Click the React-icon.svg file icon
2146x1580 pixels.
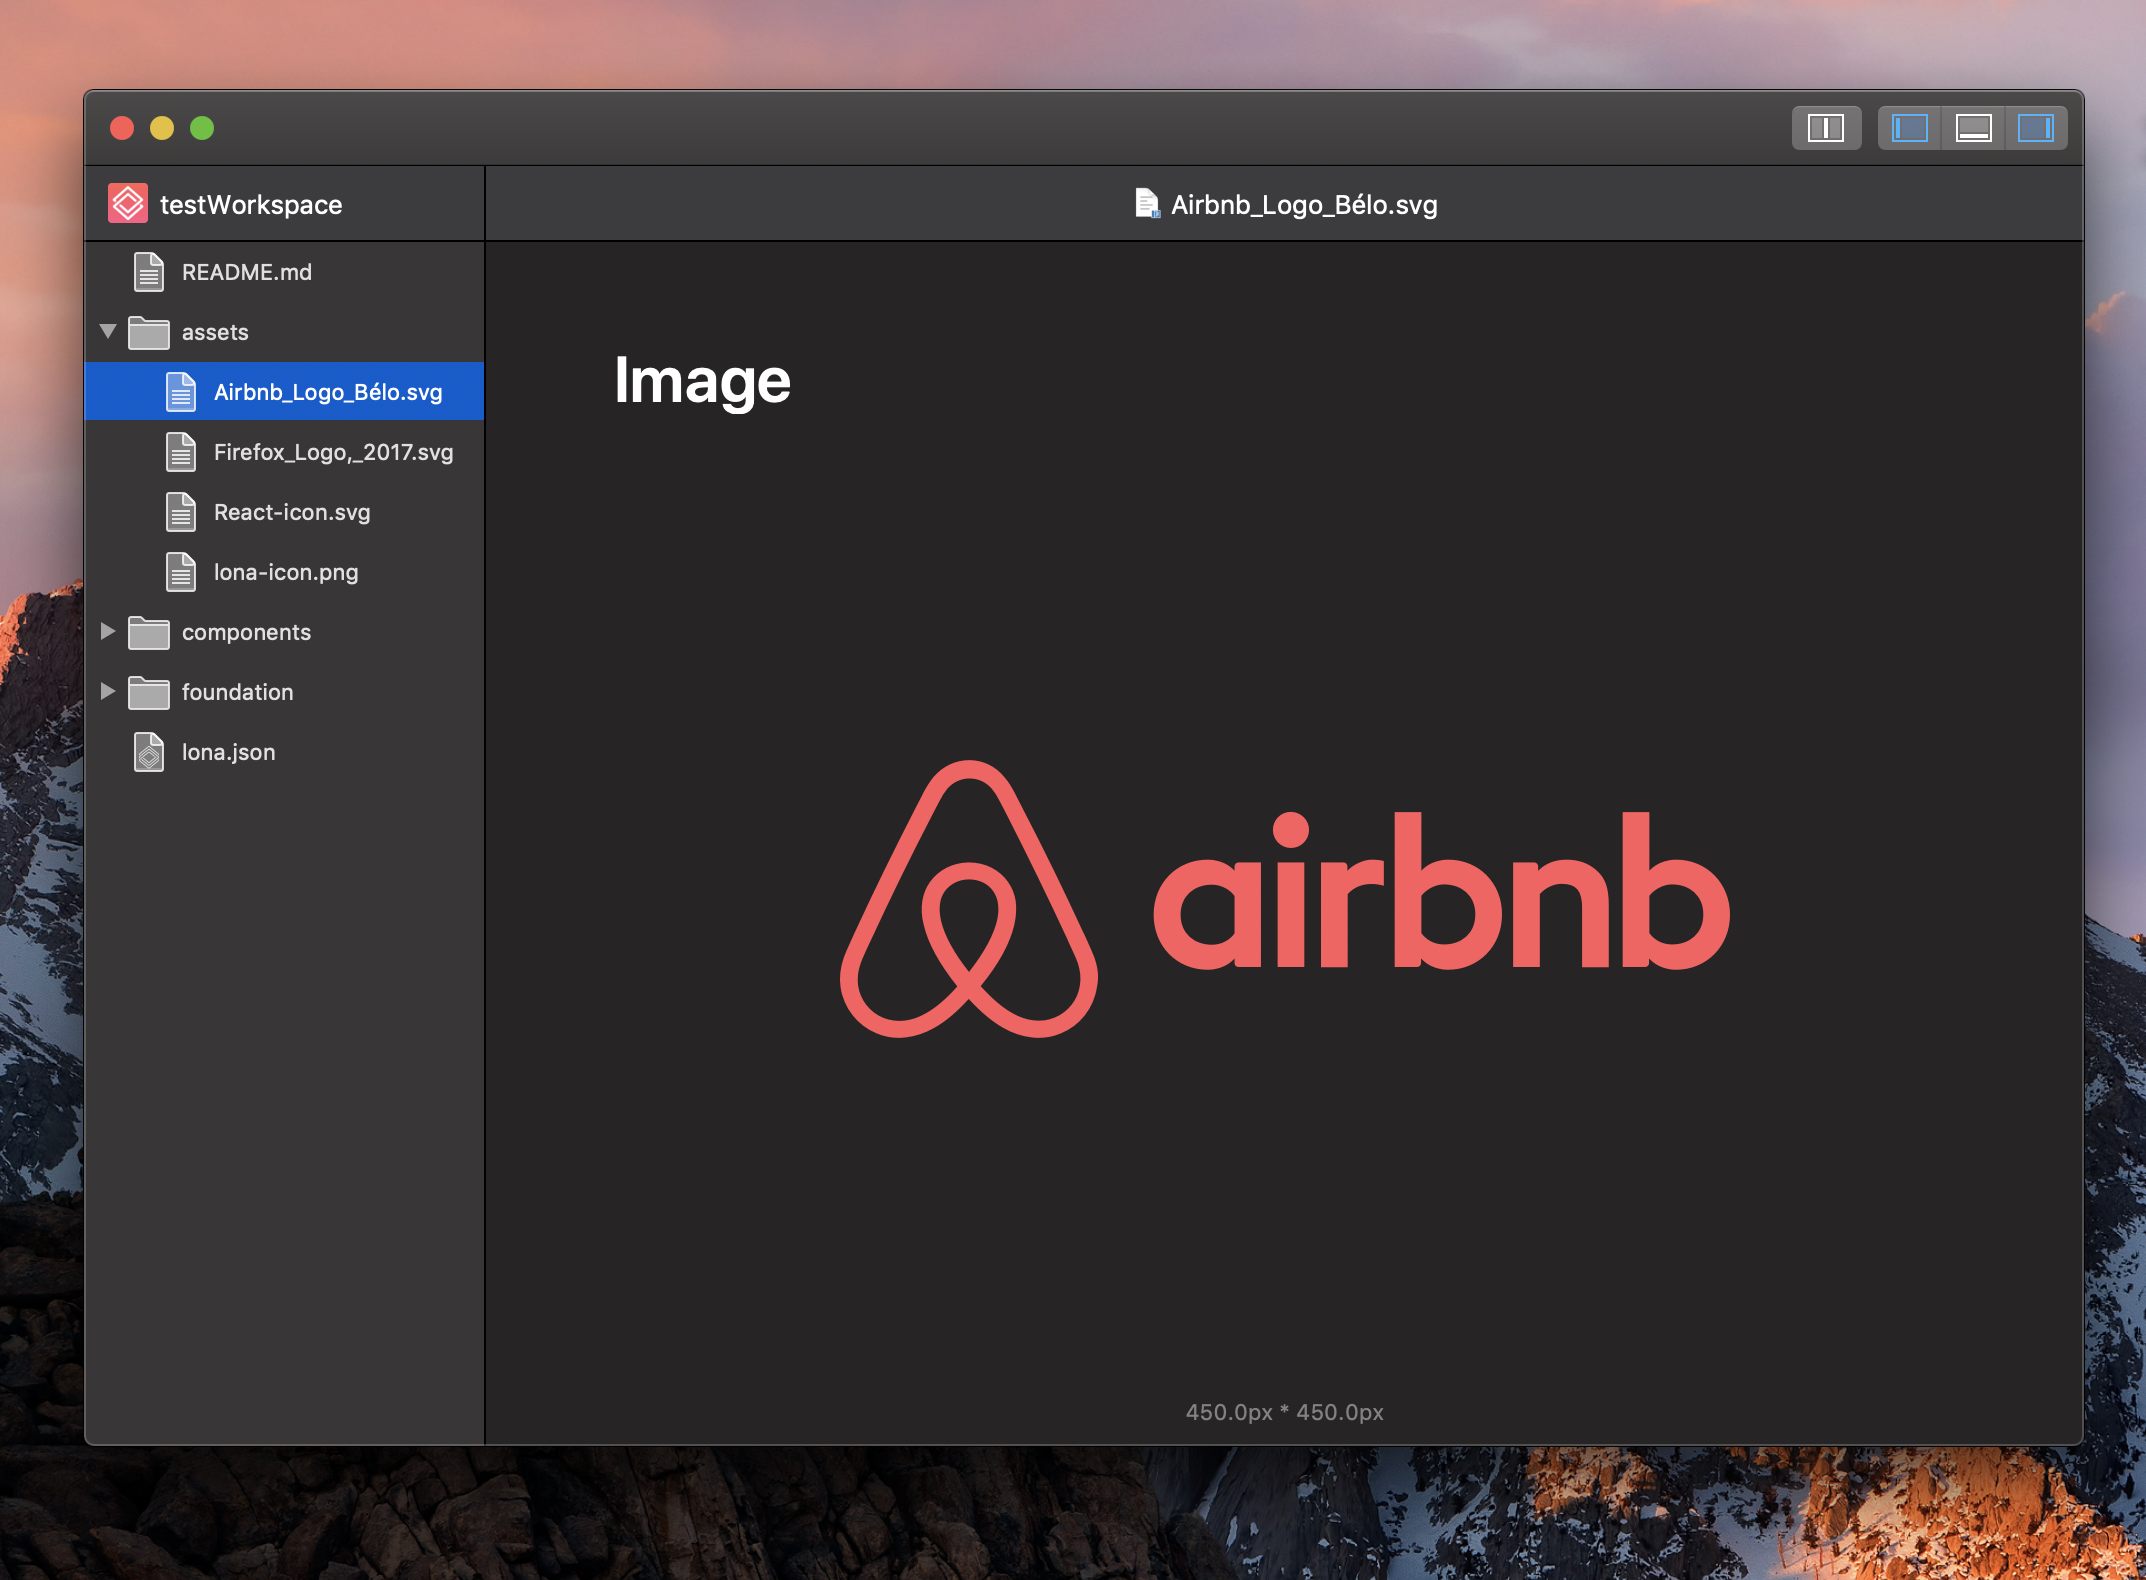(181, 512)
